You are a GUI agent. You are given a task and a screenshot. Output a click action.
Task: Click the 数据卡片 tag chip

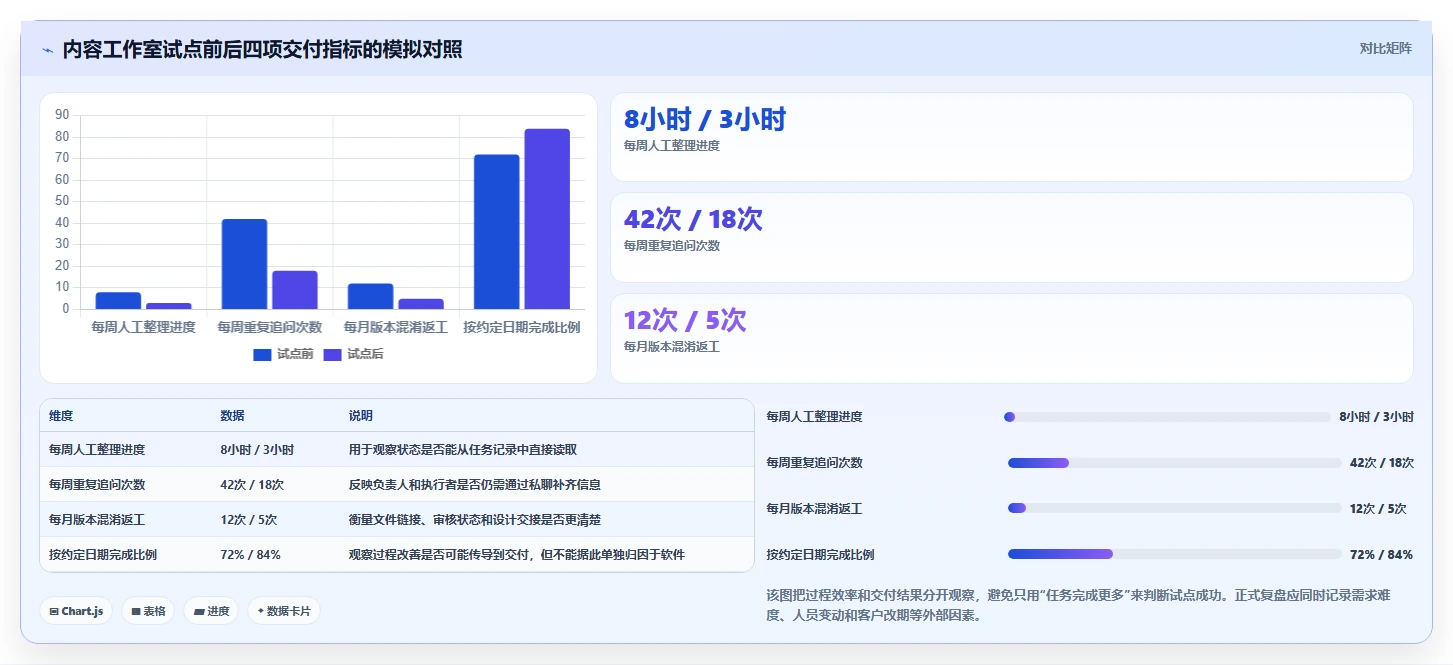click(284, 611)
